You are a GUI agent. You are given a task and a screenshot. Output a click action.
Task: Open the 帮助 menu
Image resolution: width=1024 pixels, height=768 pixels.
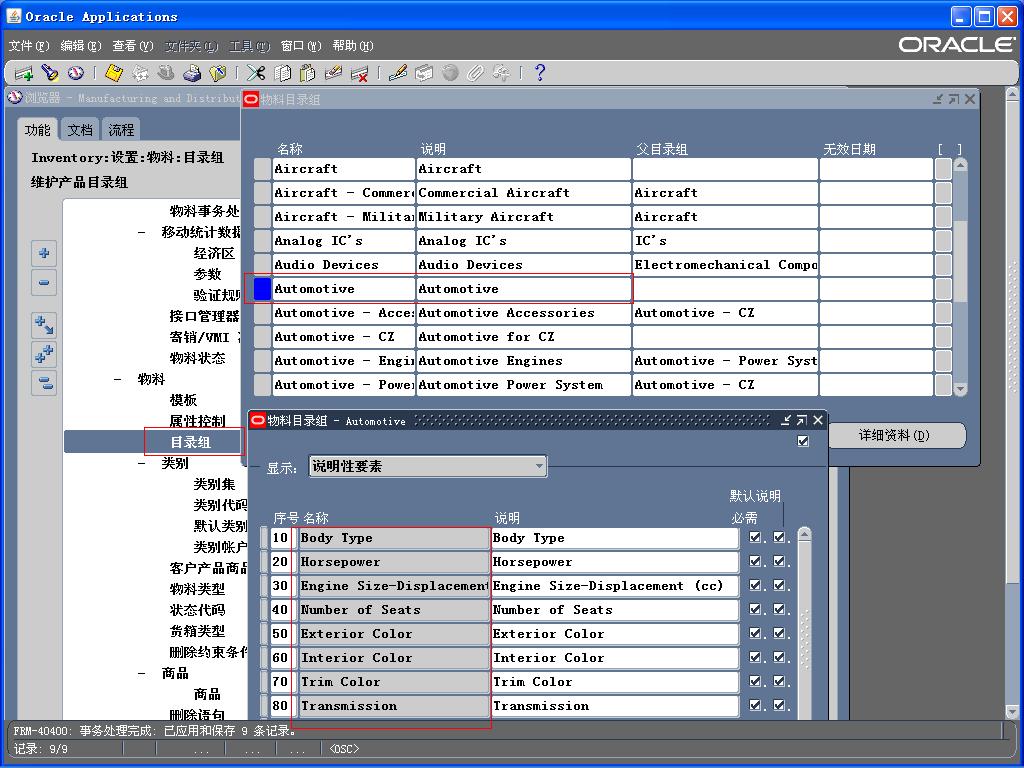(x=353, y=46)
